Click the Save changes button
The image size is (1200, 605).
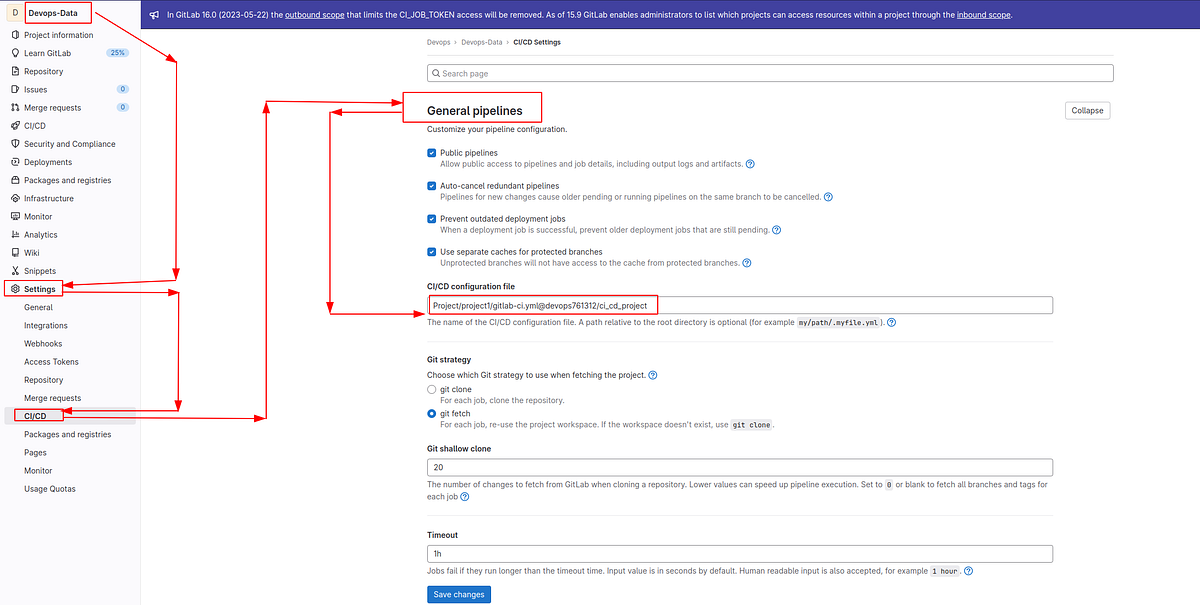pyautogui.click(x=458, y=593)
